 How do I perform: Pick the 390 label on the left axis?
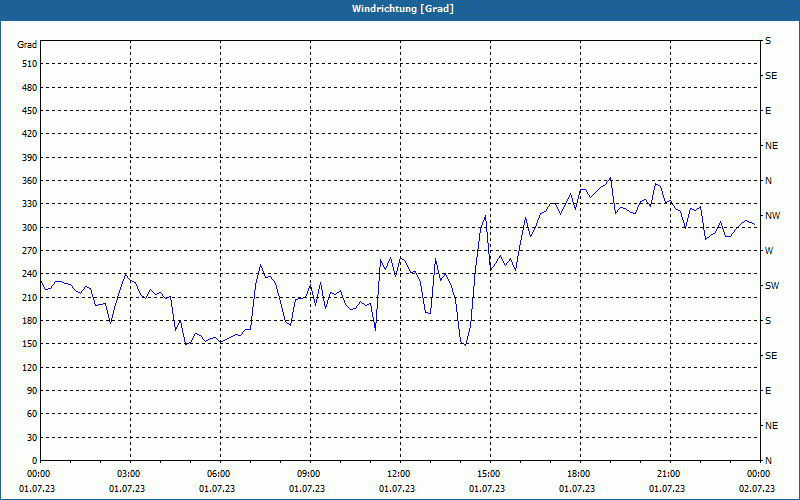[30, 158]
